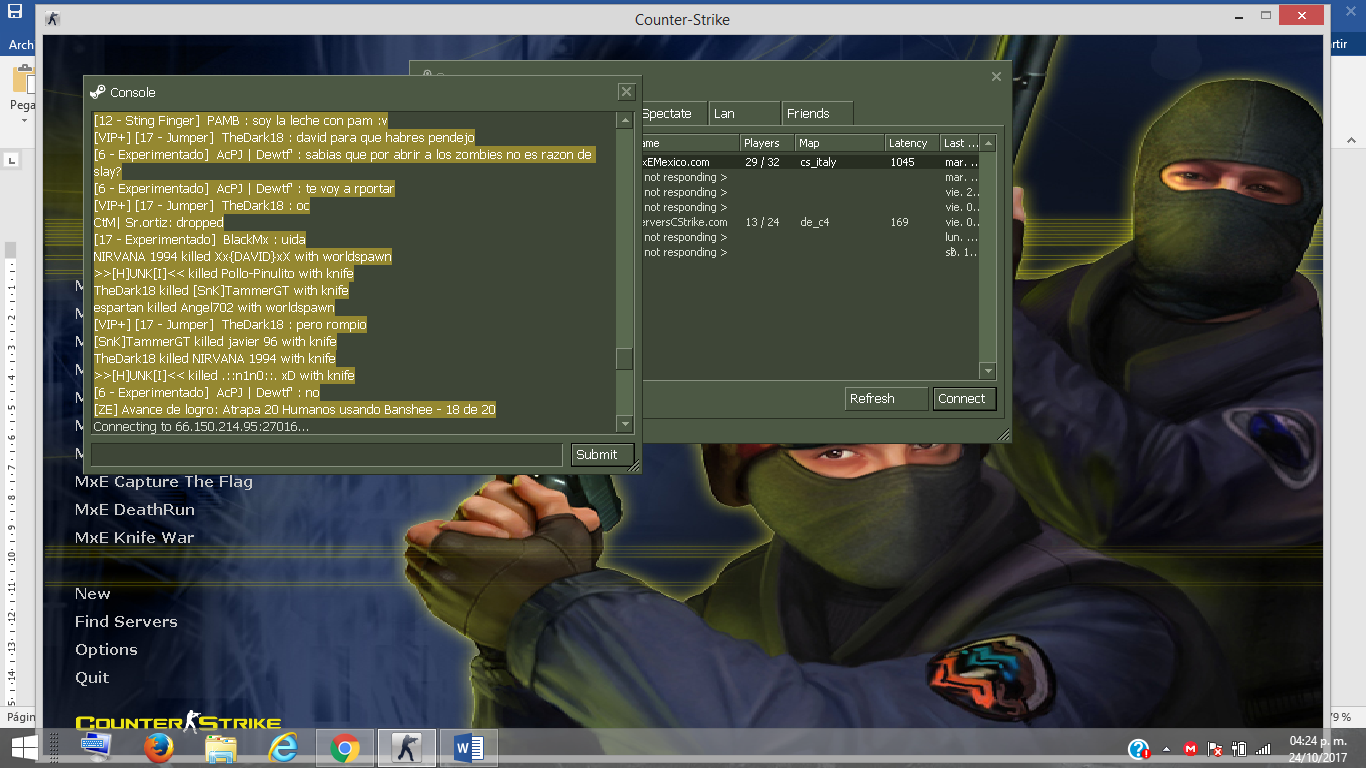The width and height of the screenshot is (1366, 768).
Task: Click the de_c4 map cell
Action: point(815,222)
